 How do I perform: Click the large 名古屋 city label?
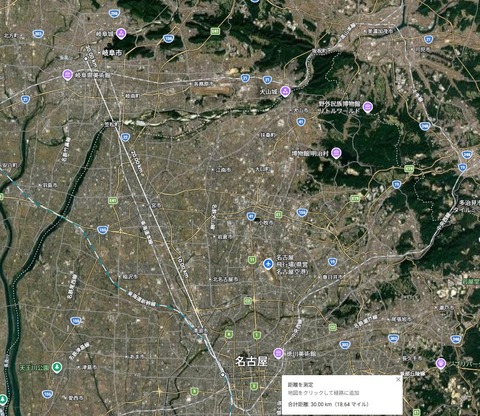(x=251, y=361)
